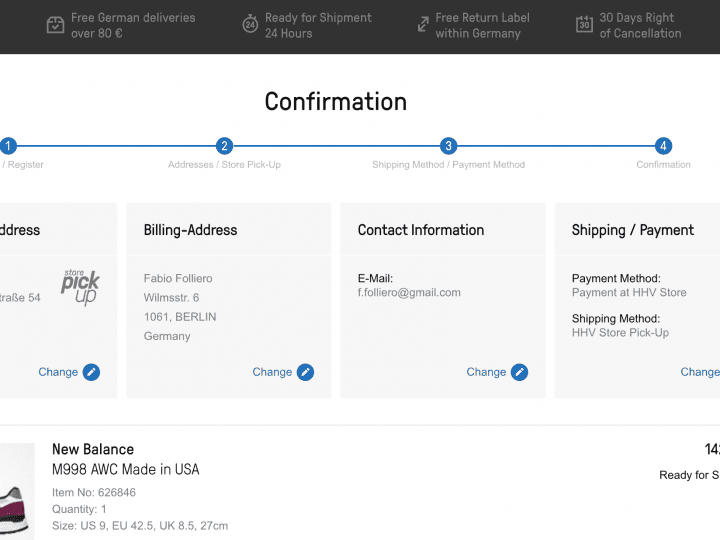Go to step 1 circle in progress bar
The width and height of the screenshot is (720, 540).
(x=8, y=146)
